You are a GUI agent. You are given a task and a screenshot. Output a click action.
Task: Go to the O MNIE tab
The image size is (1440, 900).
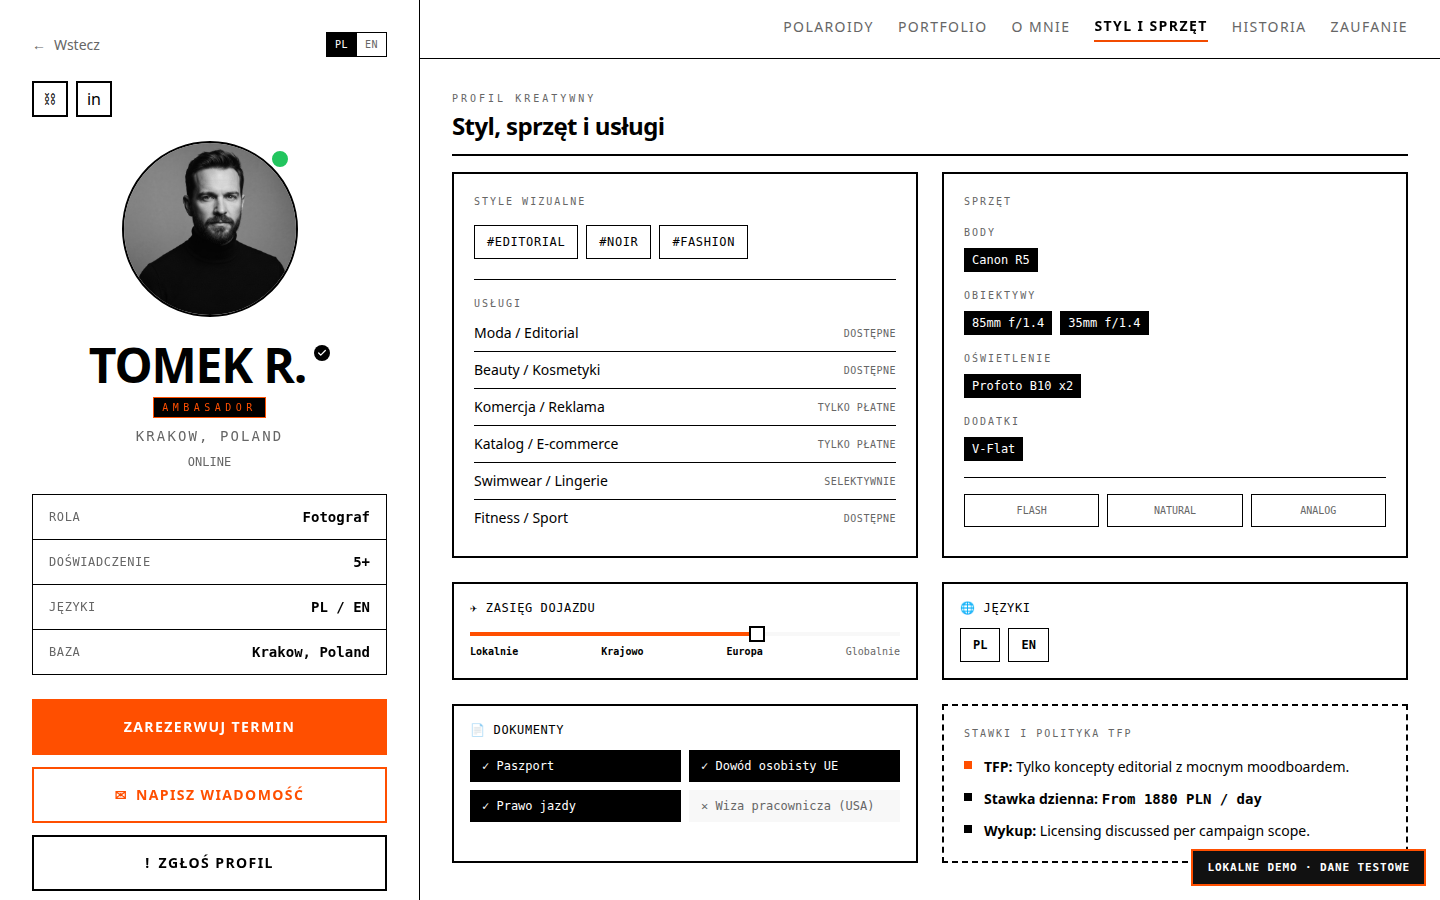pos(1040,27)
